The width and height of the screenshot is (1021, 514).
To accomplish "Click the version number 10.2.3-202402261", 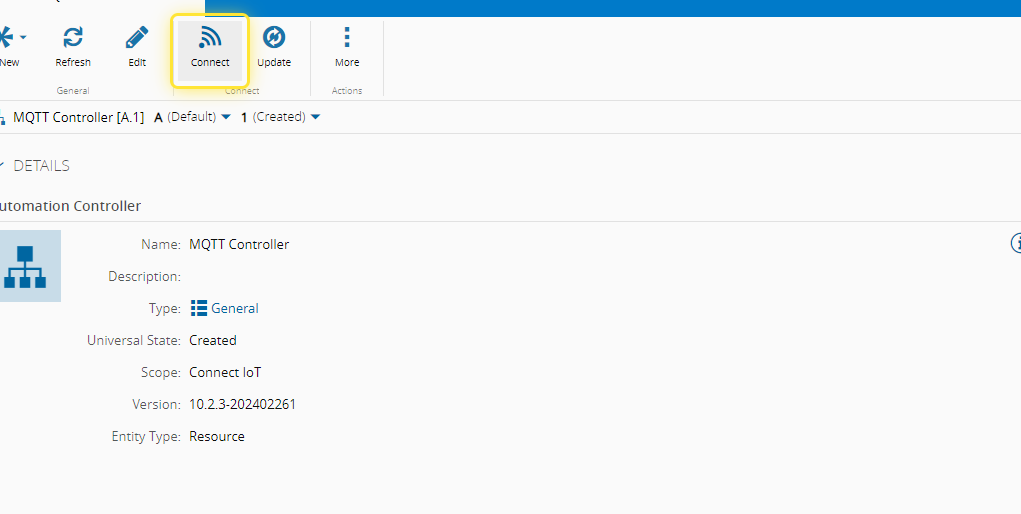I will click(242, 405).
